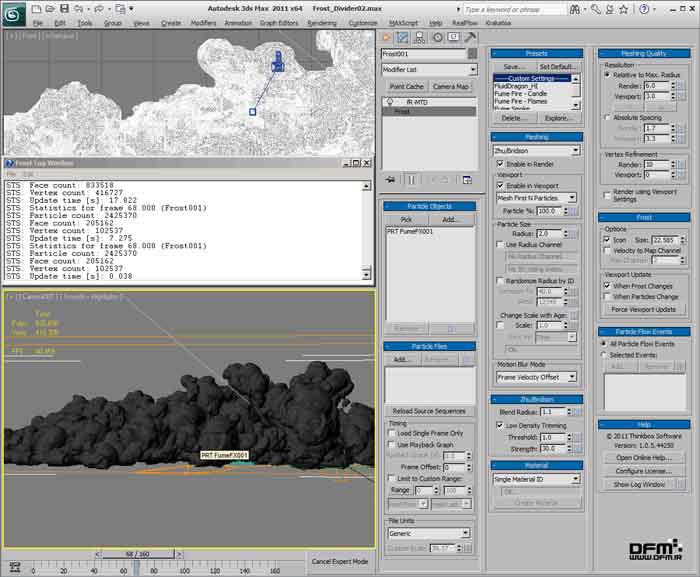Click the Cancel Expert Mode button

point(340,561)
